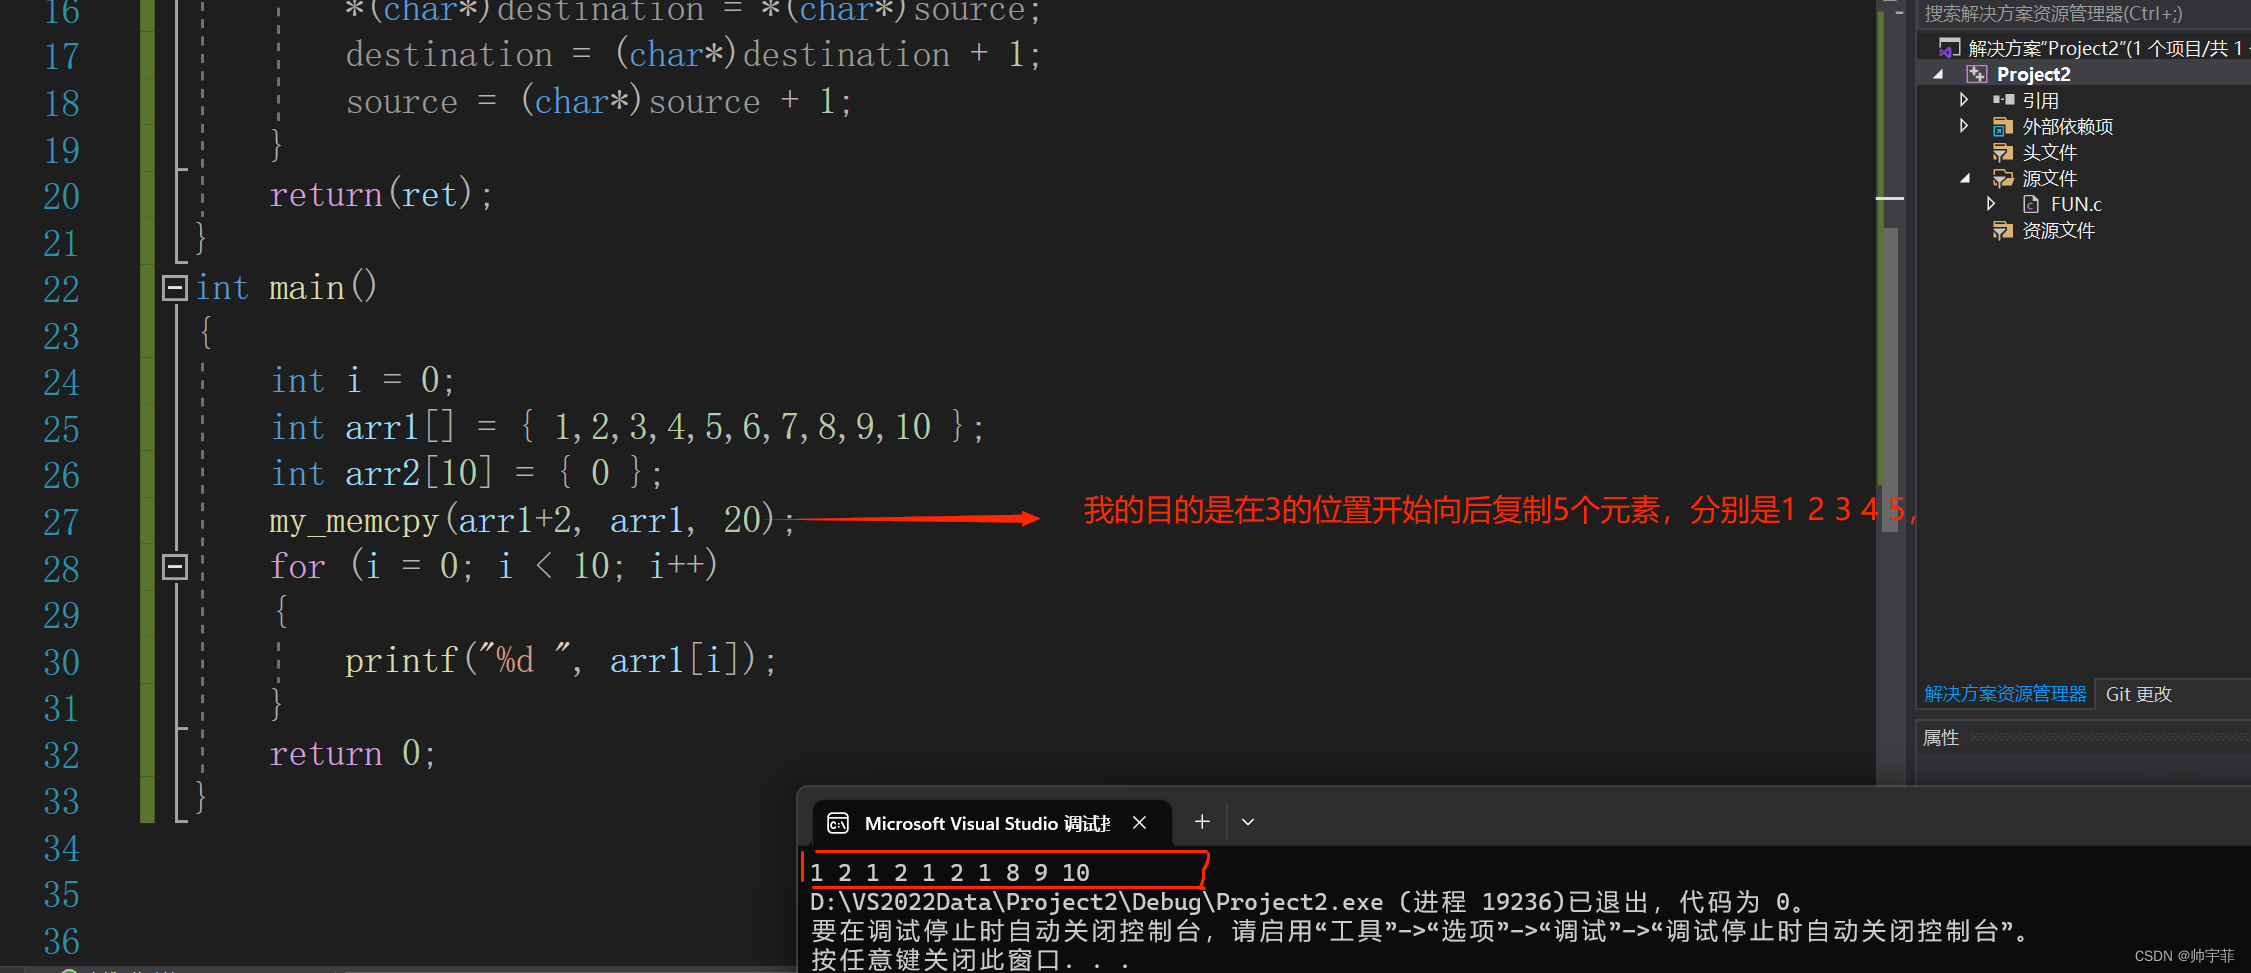Expand the 引用 references node
The image size is (2251, 973).
(x=1964, y=100)
